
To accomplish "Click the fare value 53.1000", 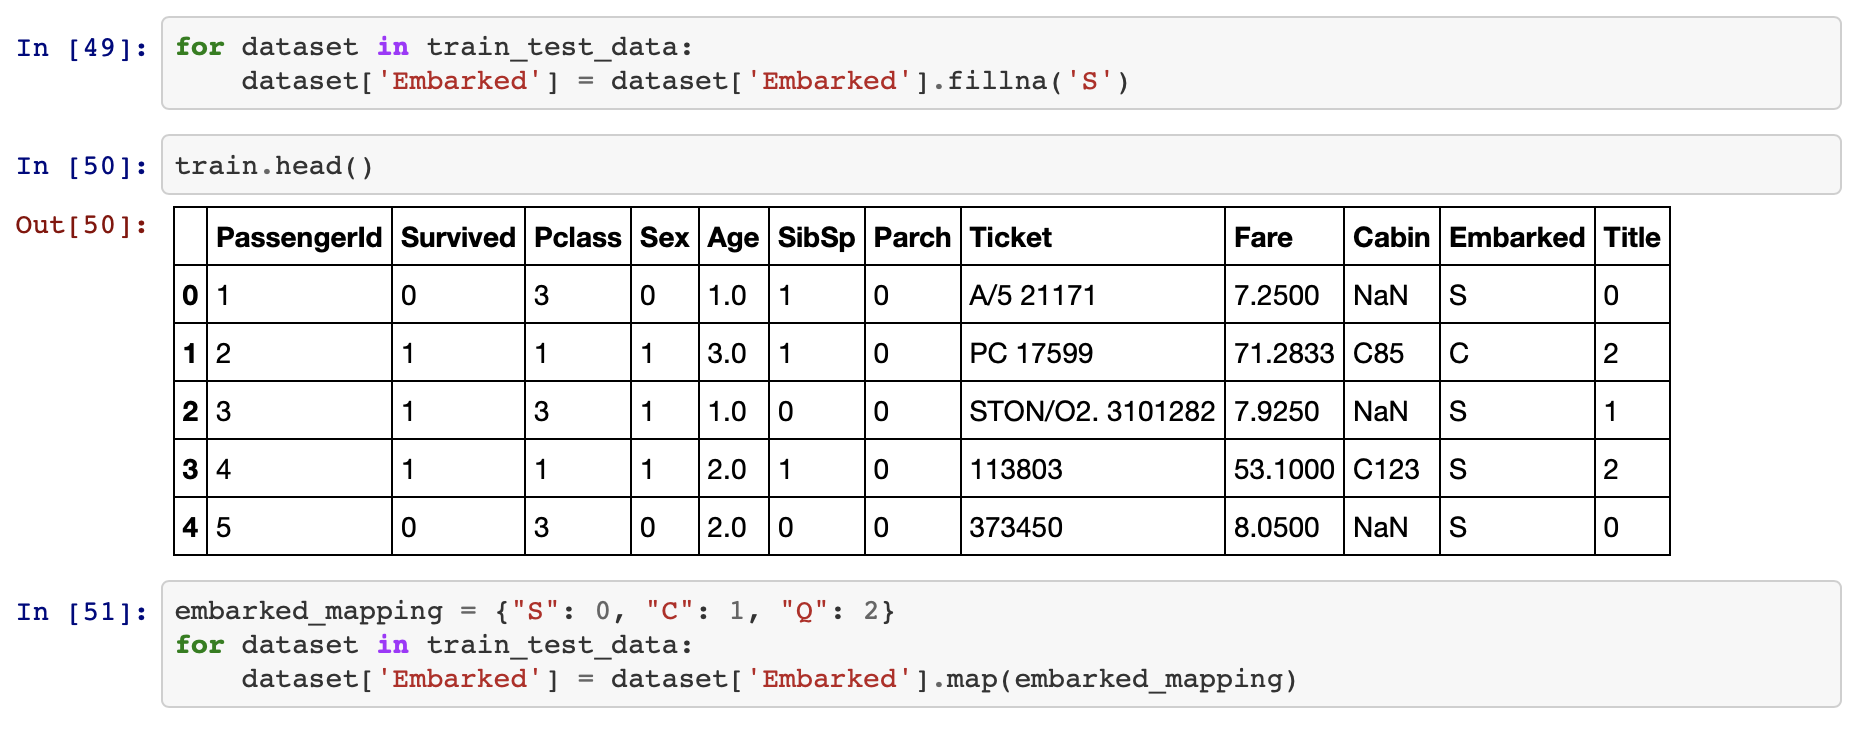I will coord(1284,469).
